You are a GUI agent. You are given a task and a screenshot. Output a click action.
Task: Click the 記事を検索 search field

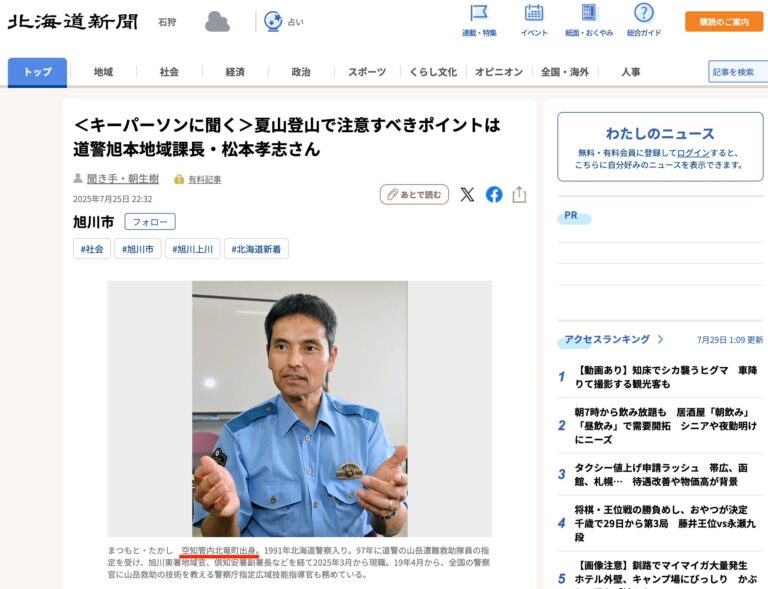click(738, 72)
